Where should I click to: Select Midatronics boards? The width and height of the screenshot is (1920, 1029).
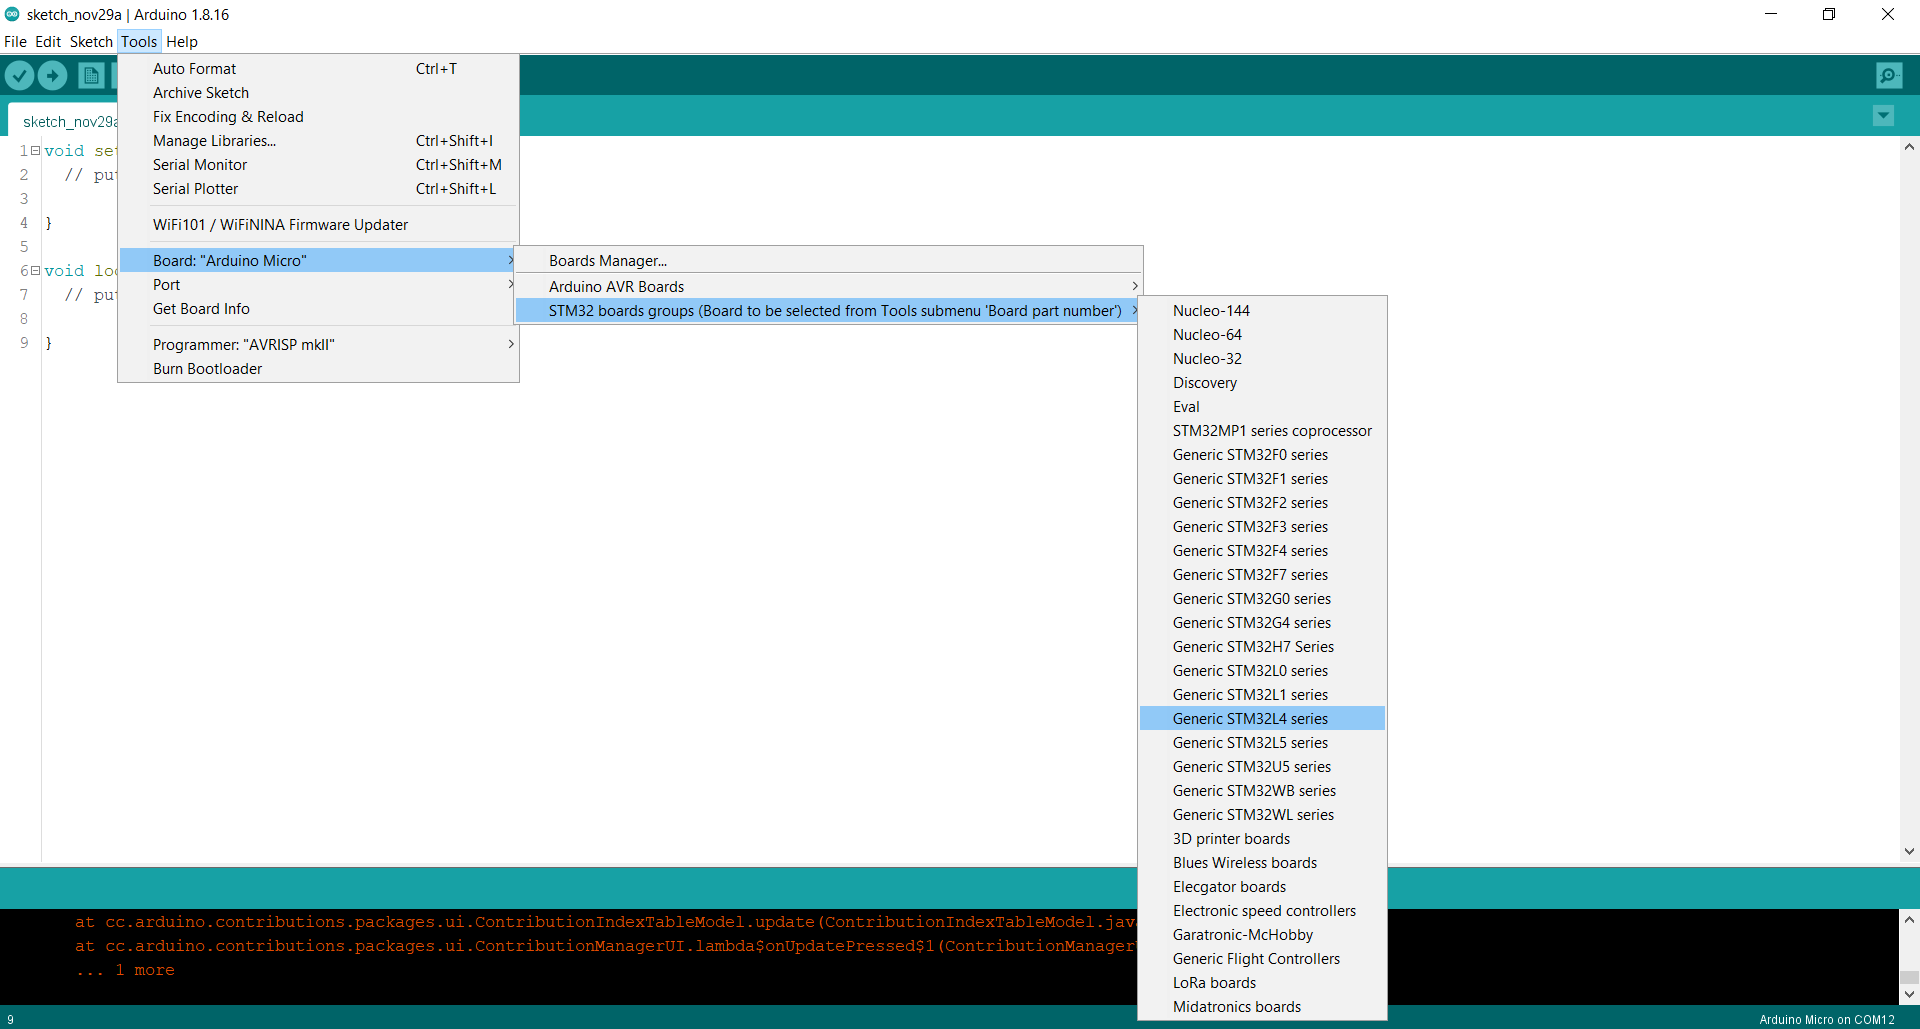(1262, 1007)
